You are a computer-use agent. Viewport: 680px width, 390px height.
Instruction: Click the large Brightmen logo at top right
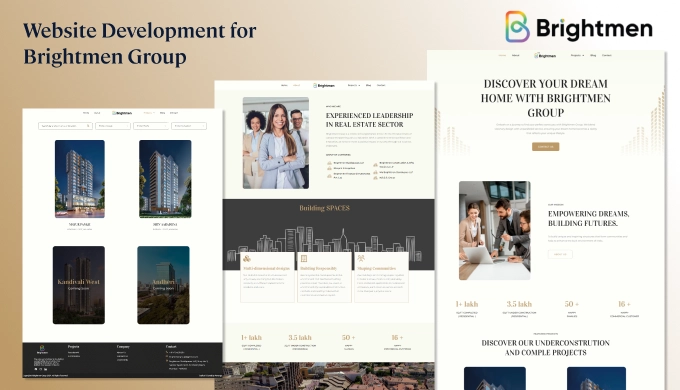click(x=579, y=27)
